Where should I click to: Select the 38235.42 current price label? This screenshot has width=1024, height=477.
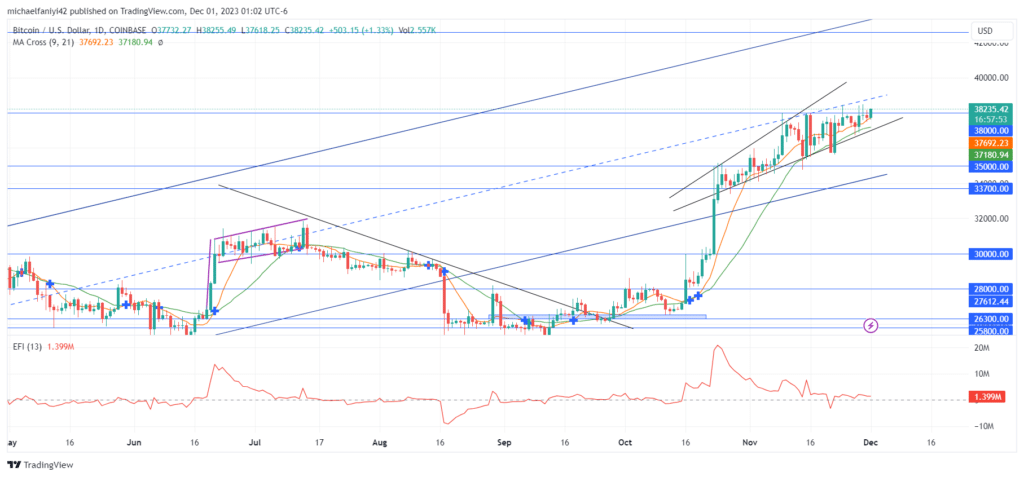[x=991, y=110]
